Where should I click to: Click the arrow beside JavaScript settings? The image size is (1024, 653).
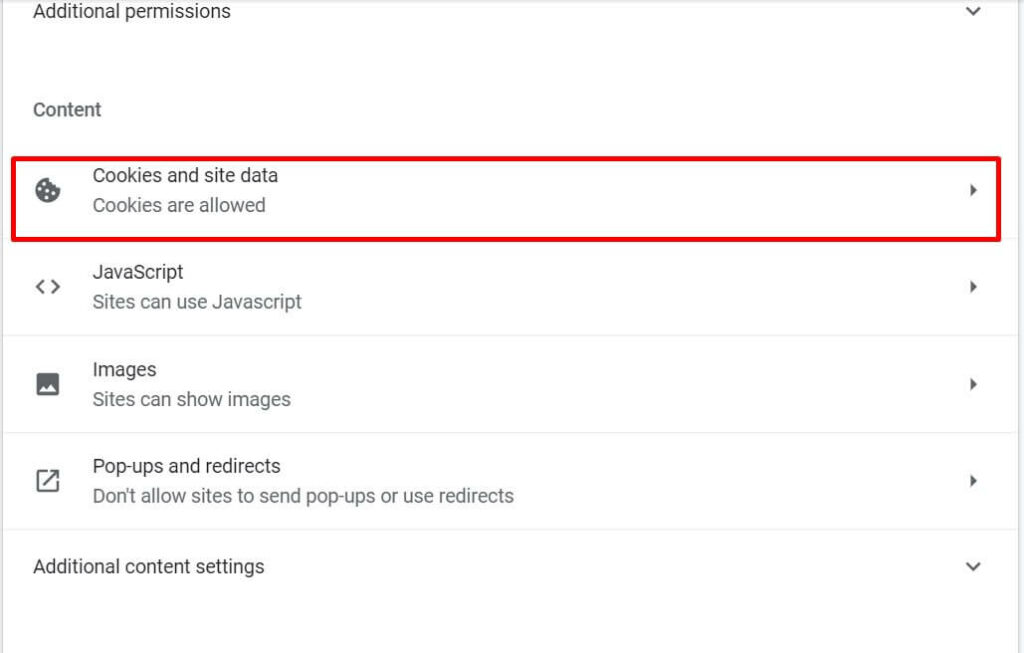(973, 287)
